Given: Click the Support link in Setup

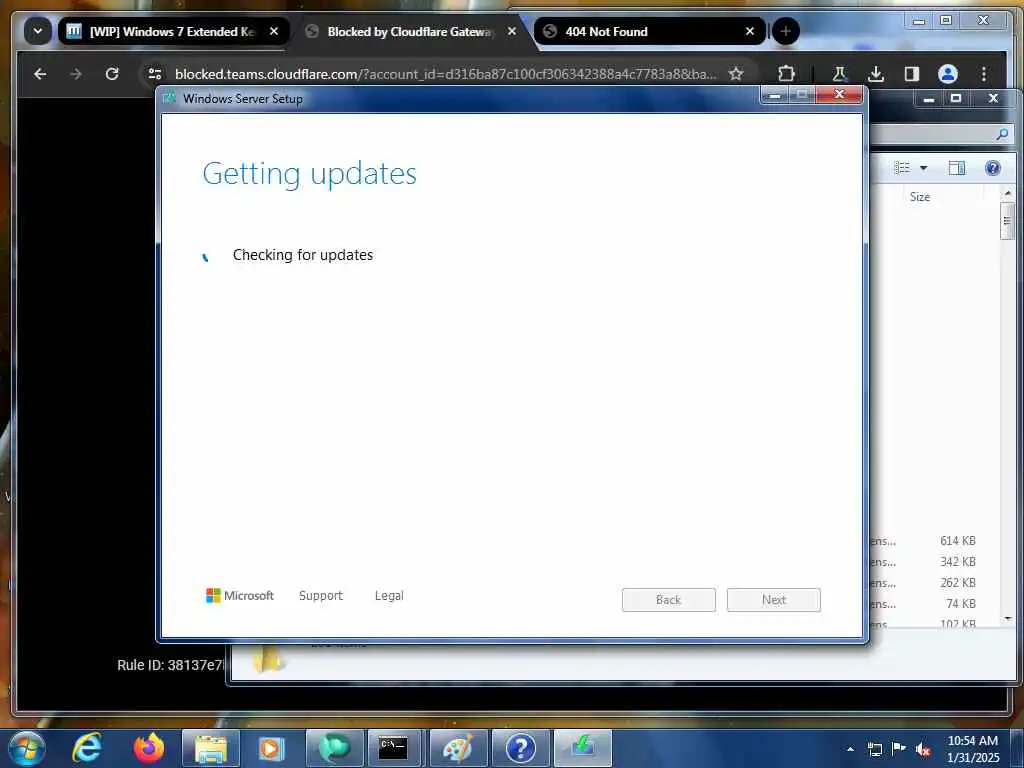Looking at the screenshot, I should (321, 596).
